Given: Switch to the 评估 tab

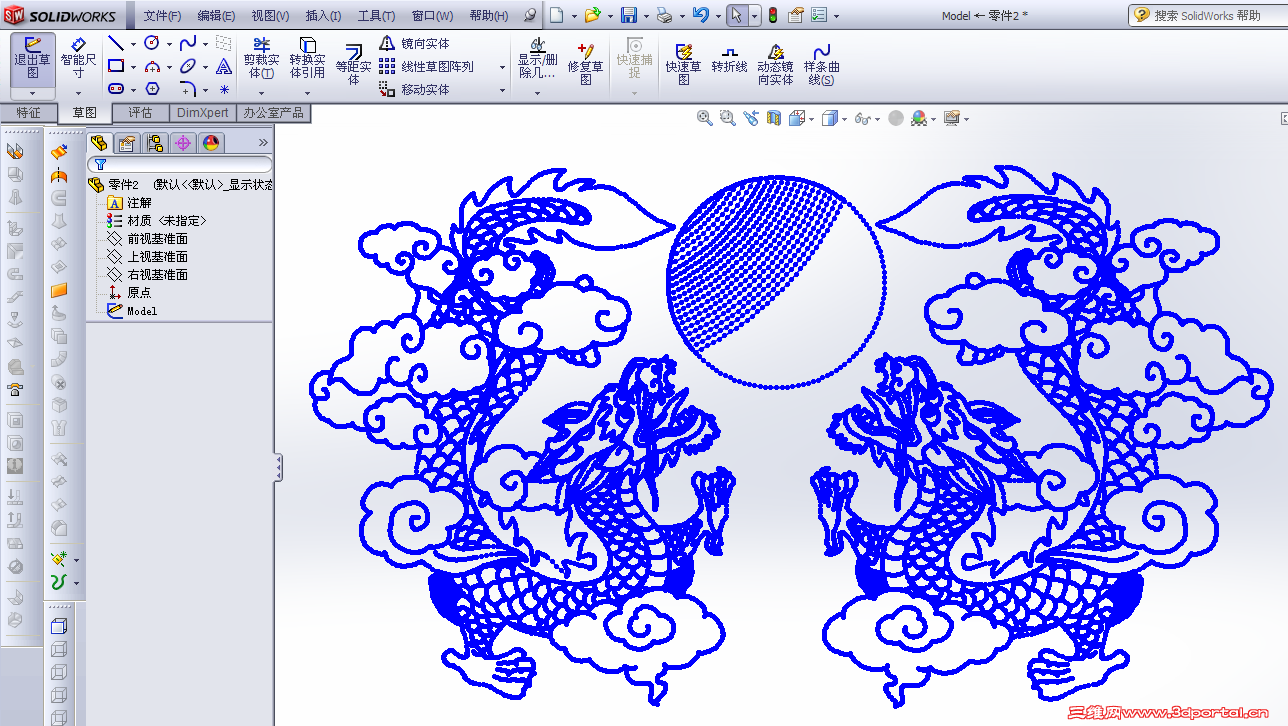Looking at the screenshot, I should 141,113.
